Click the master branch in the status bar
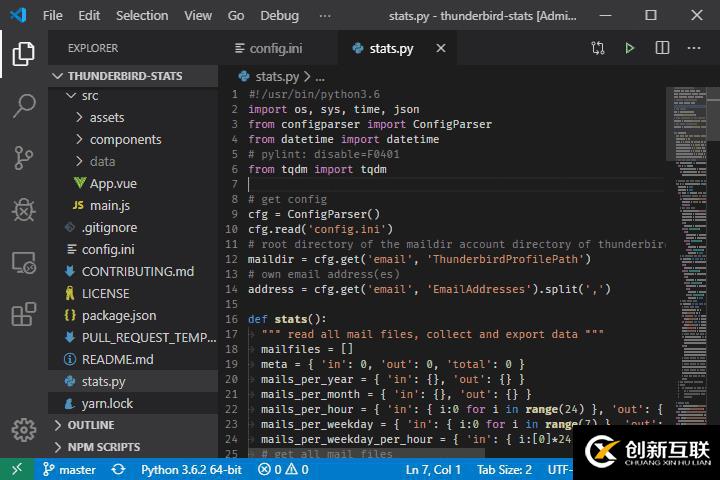 tap(69, 469)
